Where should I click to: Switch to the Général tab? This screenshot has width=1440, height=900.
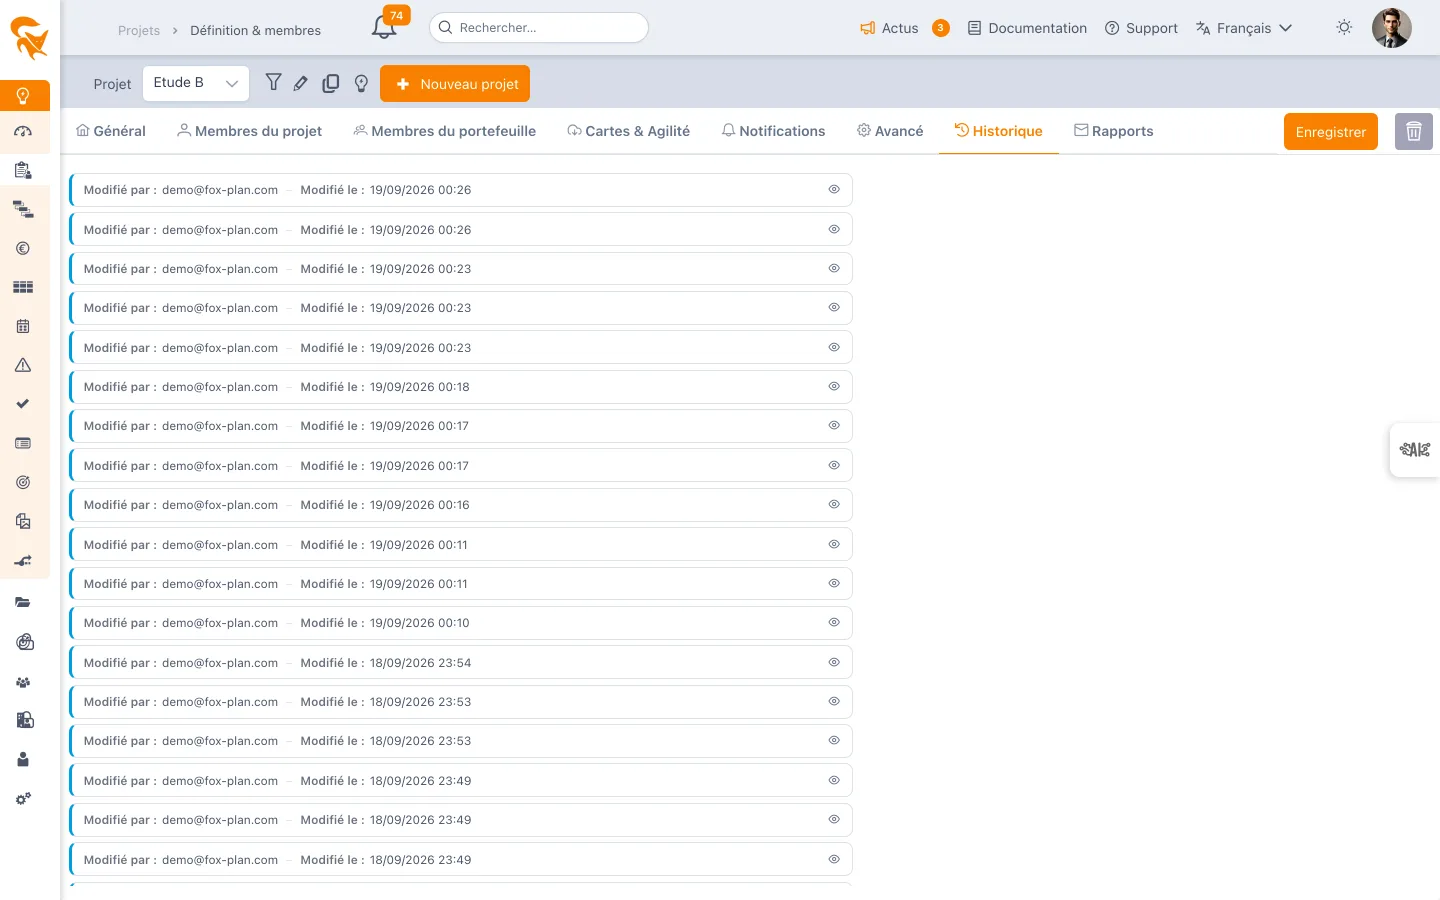(x=111, y=131)
